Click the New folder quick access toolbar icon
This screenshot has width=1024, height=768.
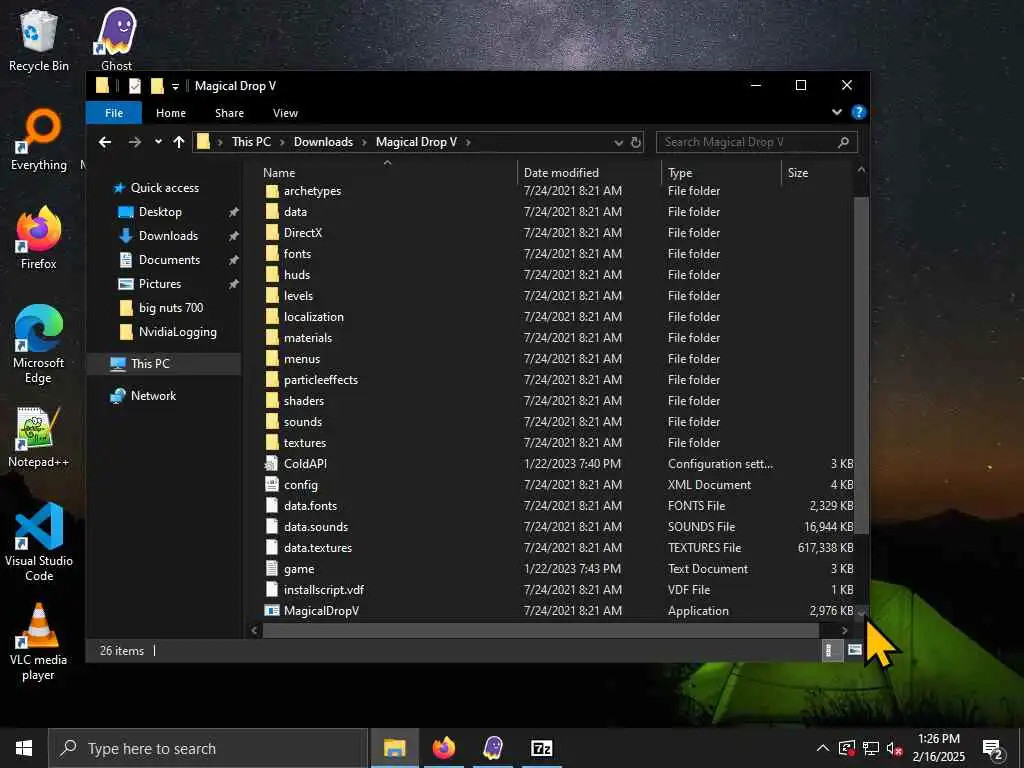(157, 86)
